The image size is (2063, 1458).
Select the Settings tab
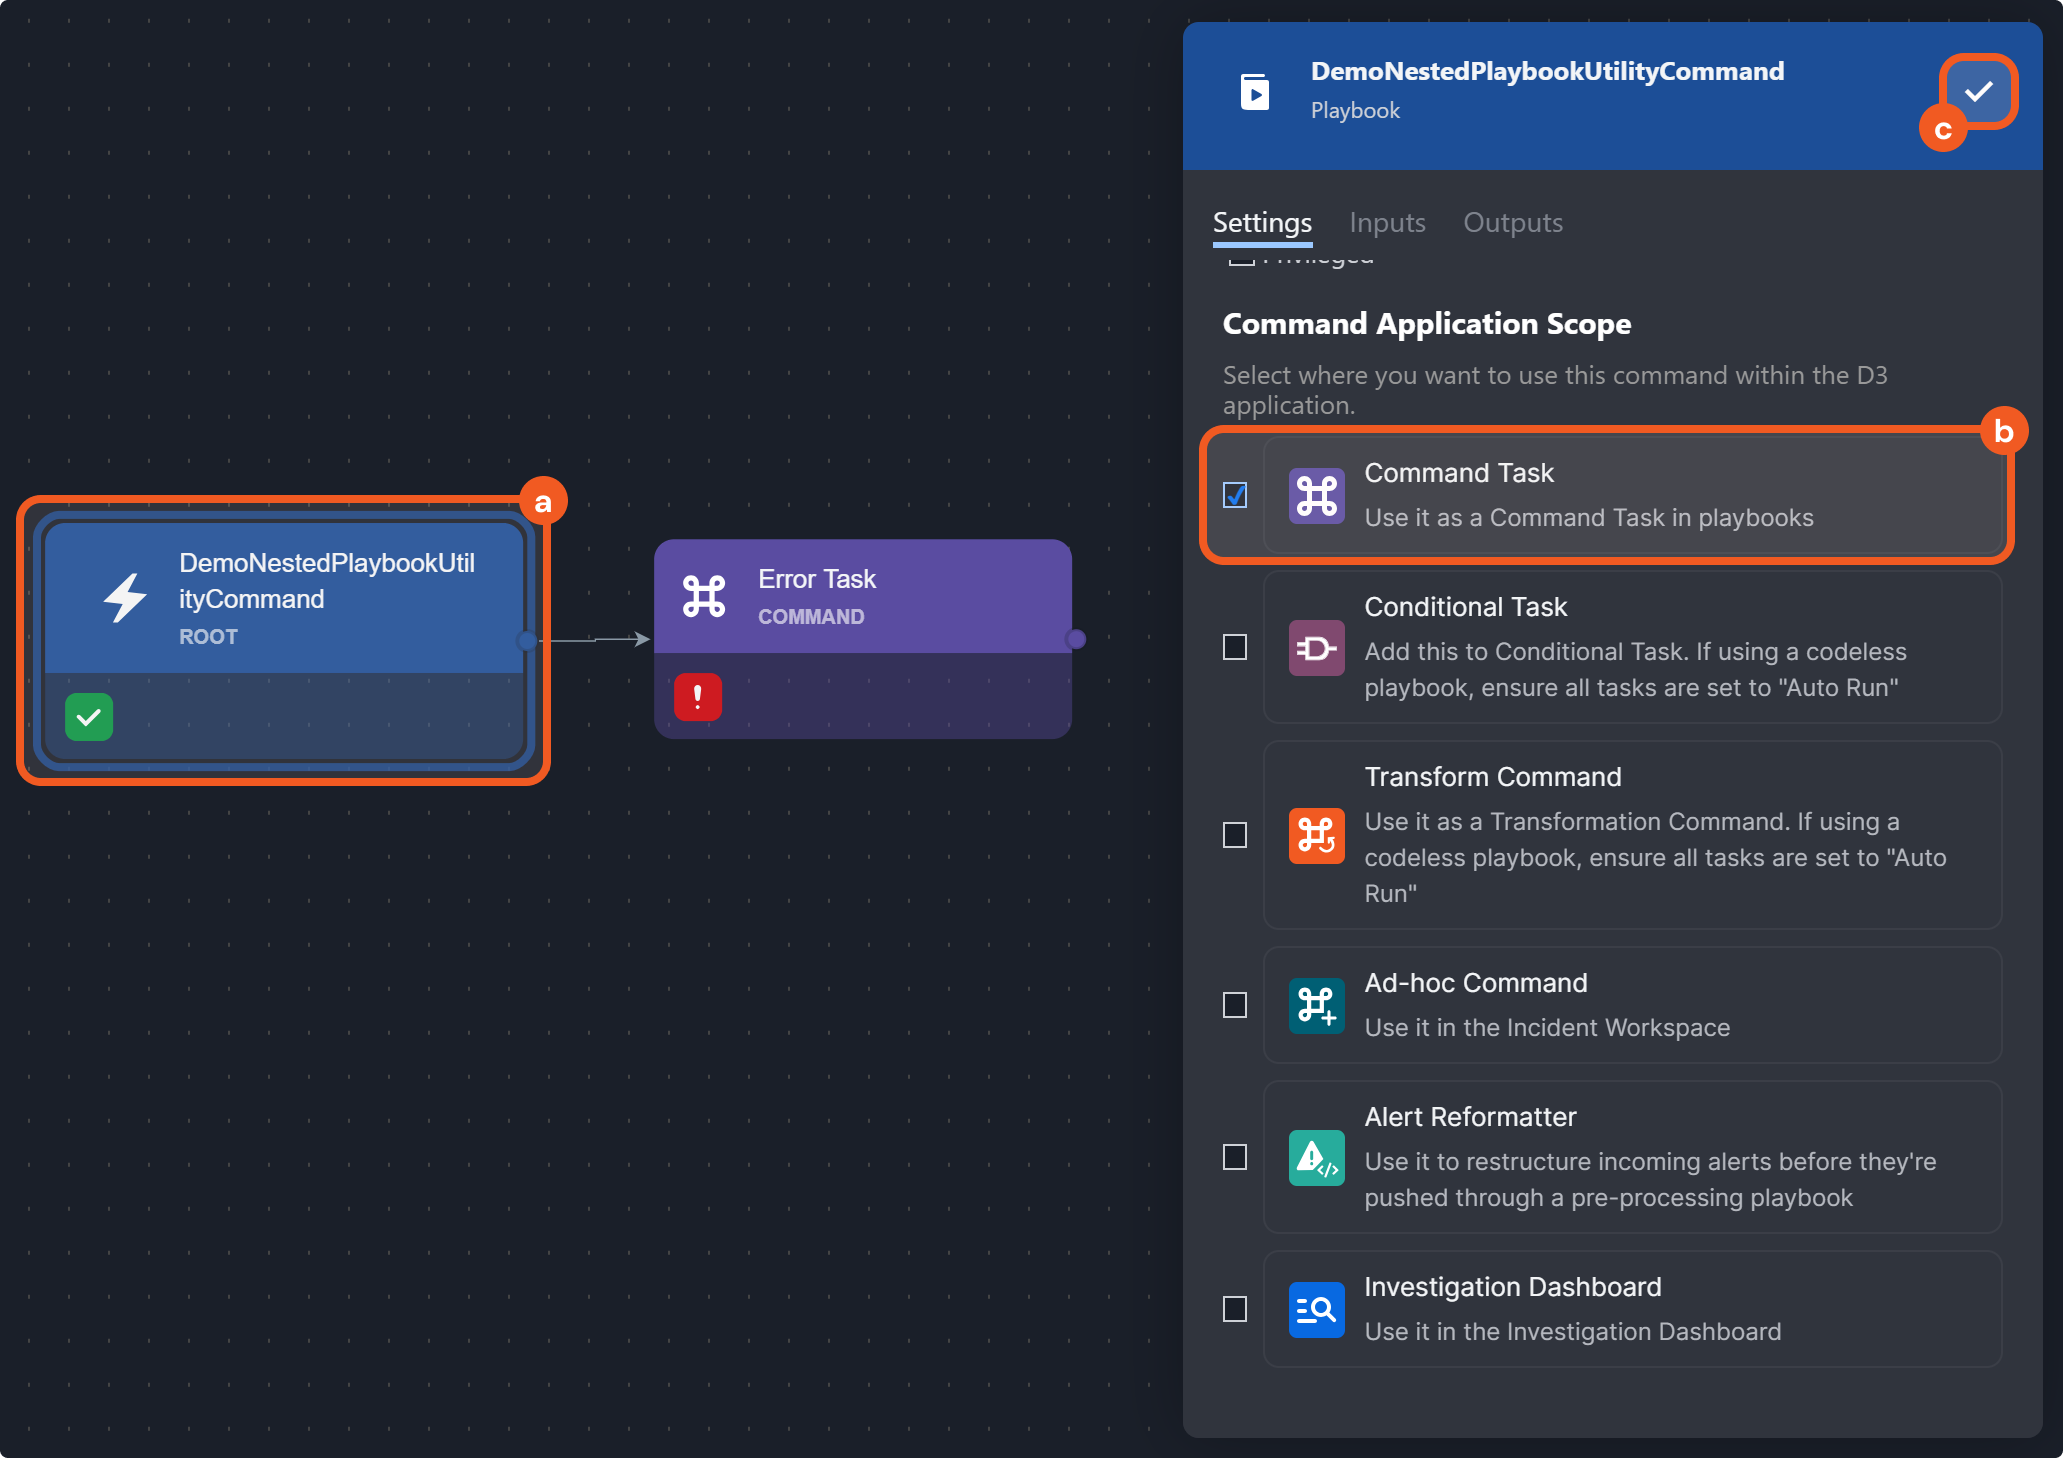pyautogui.click(x=1262, y=222)
